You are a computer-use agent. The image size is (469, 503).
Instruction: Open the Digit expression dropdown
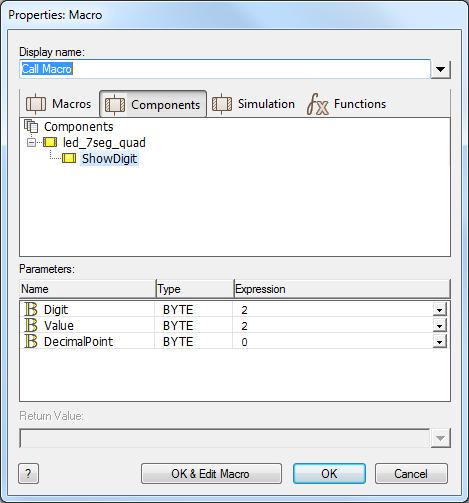440,310
